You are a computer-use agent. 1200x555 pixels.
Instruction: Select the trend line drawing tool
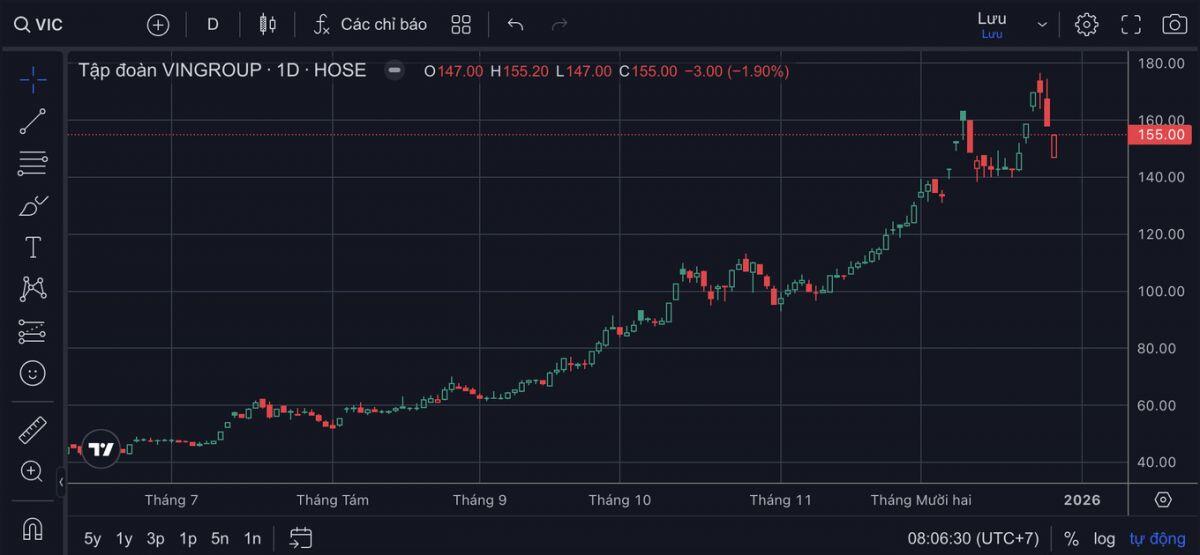click(33, 121)
